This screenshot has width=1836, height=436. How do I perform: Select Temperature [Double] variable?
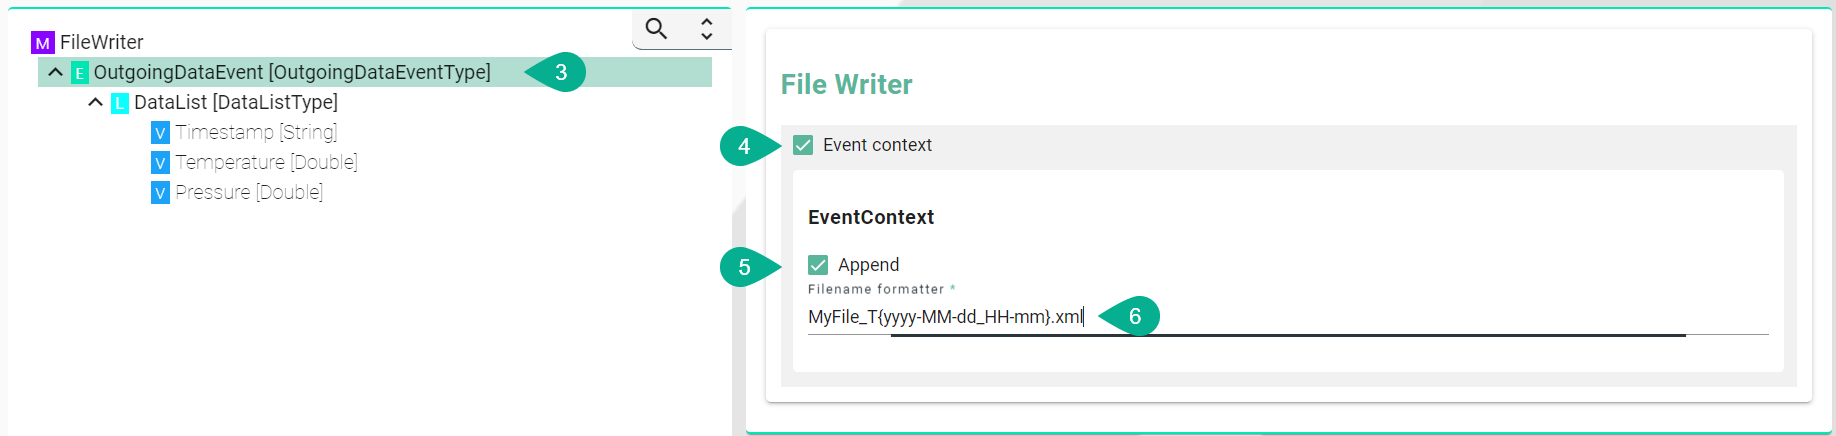(266, 163)
